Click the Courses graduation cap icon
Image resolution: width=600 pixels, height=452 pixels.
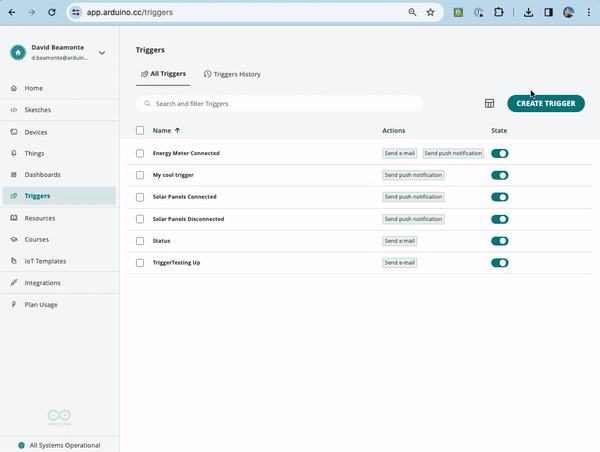pyautogui.click(x=14, y=239)
